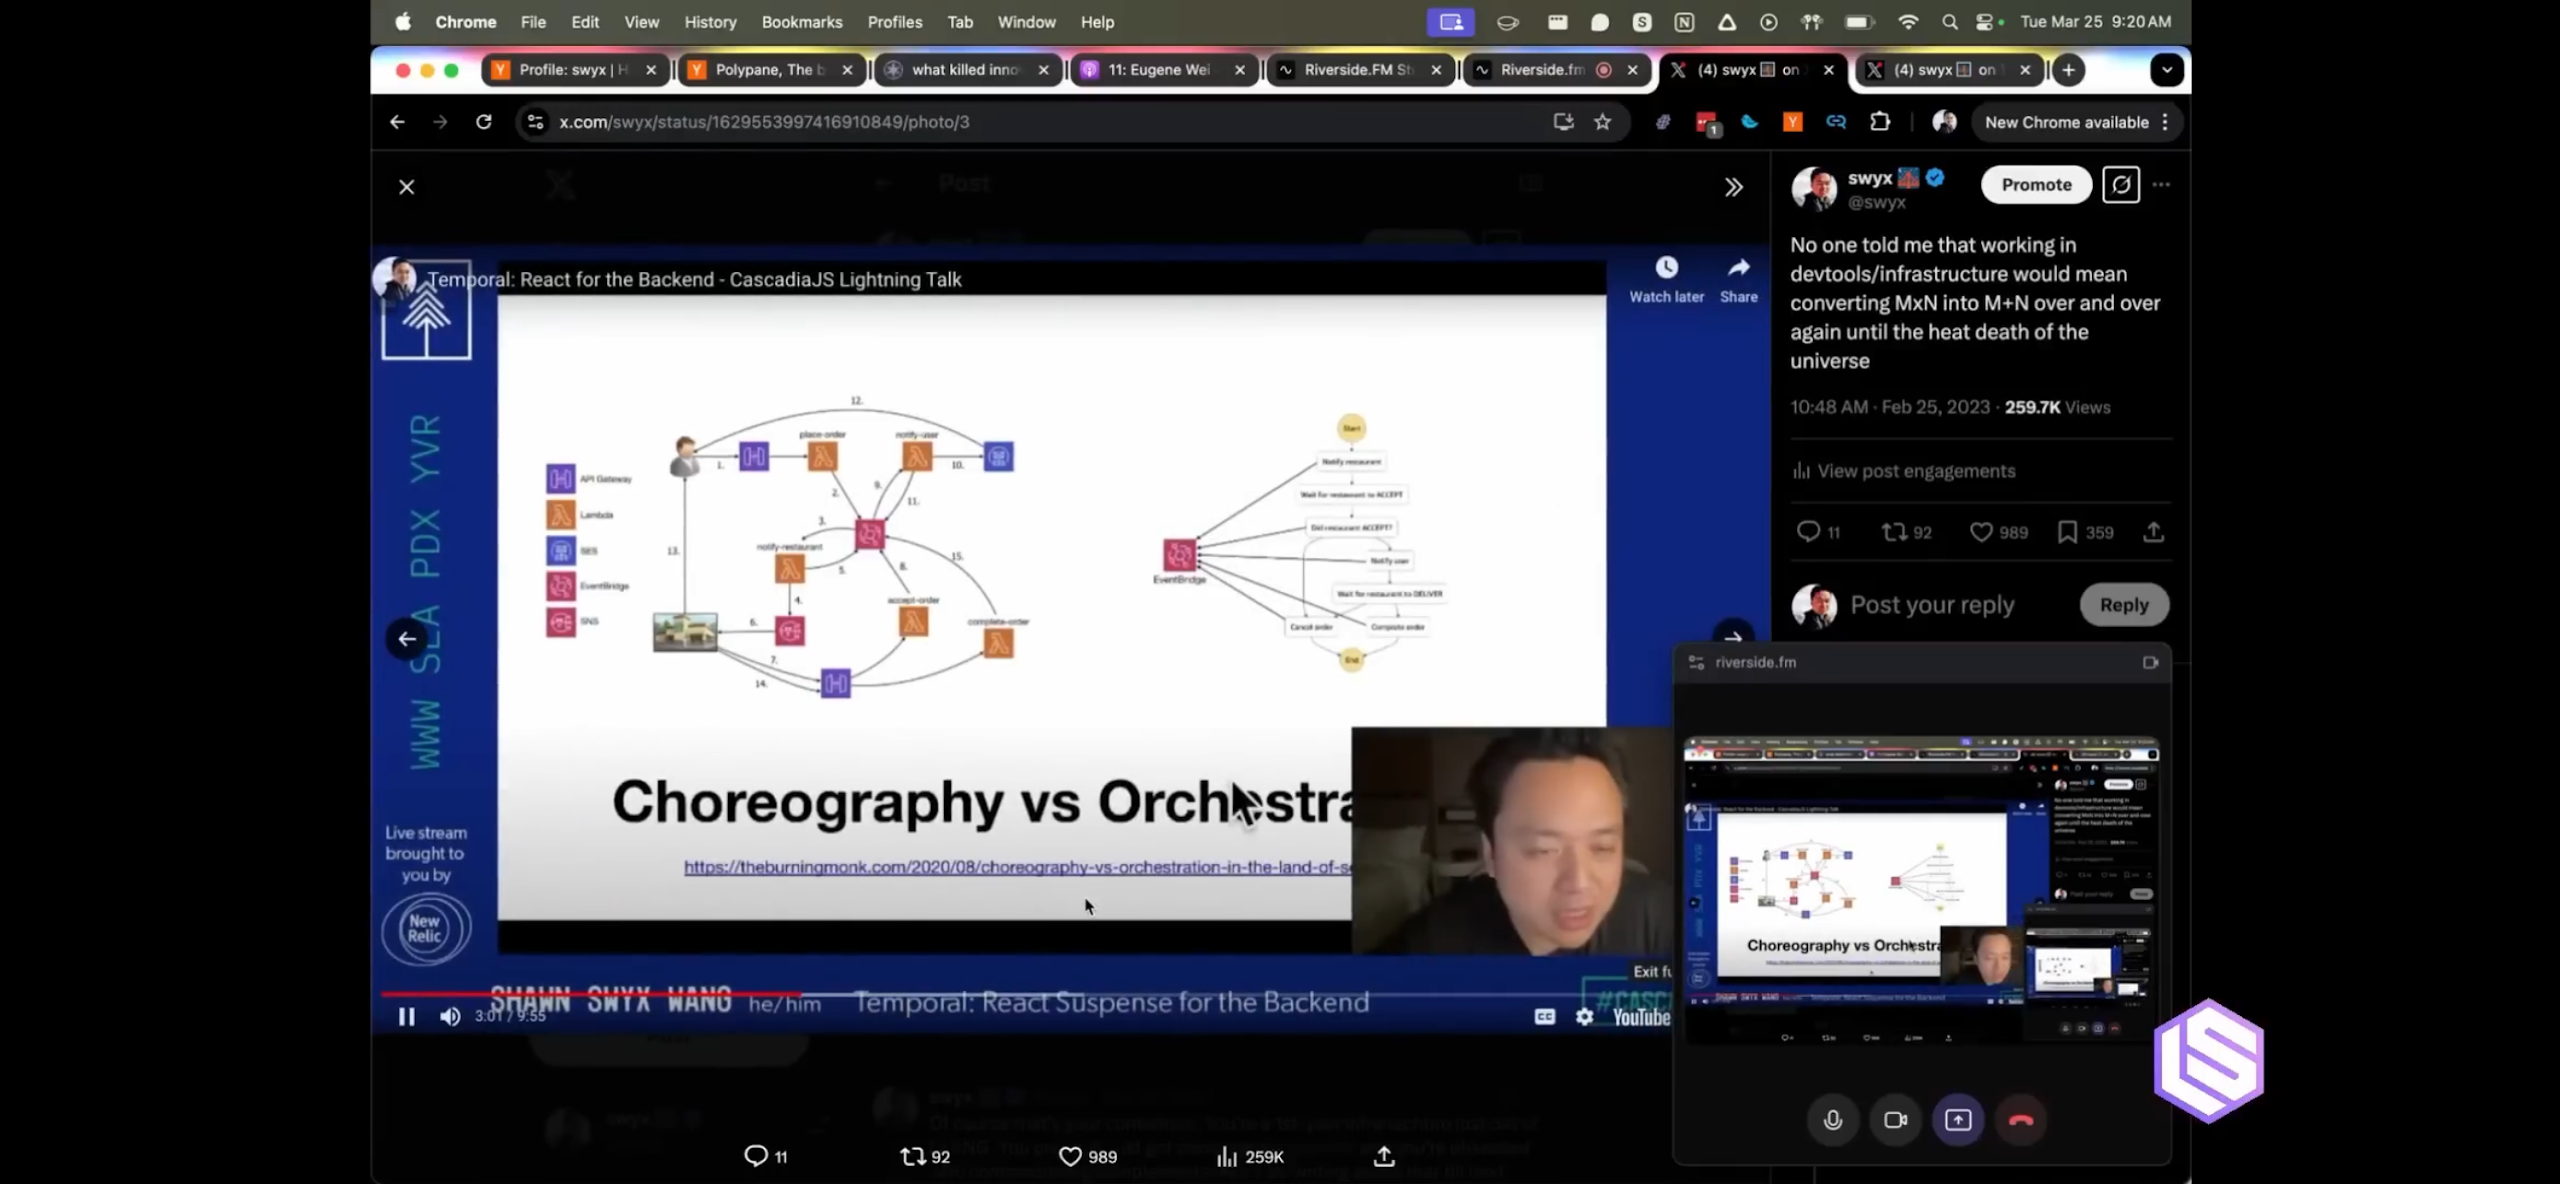Screen dimensions: 2560x1184
Task: Open macOS Spotlight search icon
Action: coord(1949,21)
